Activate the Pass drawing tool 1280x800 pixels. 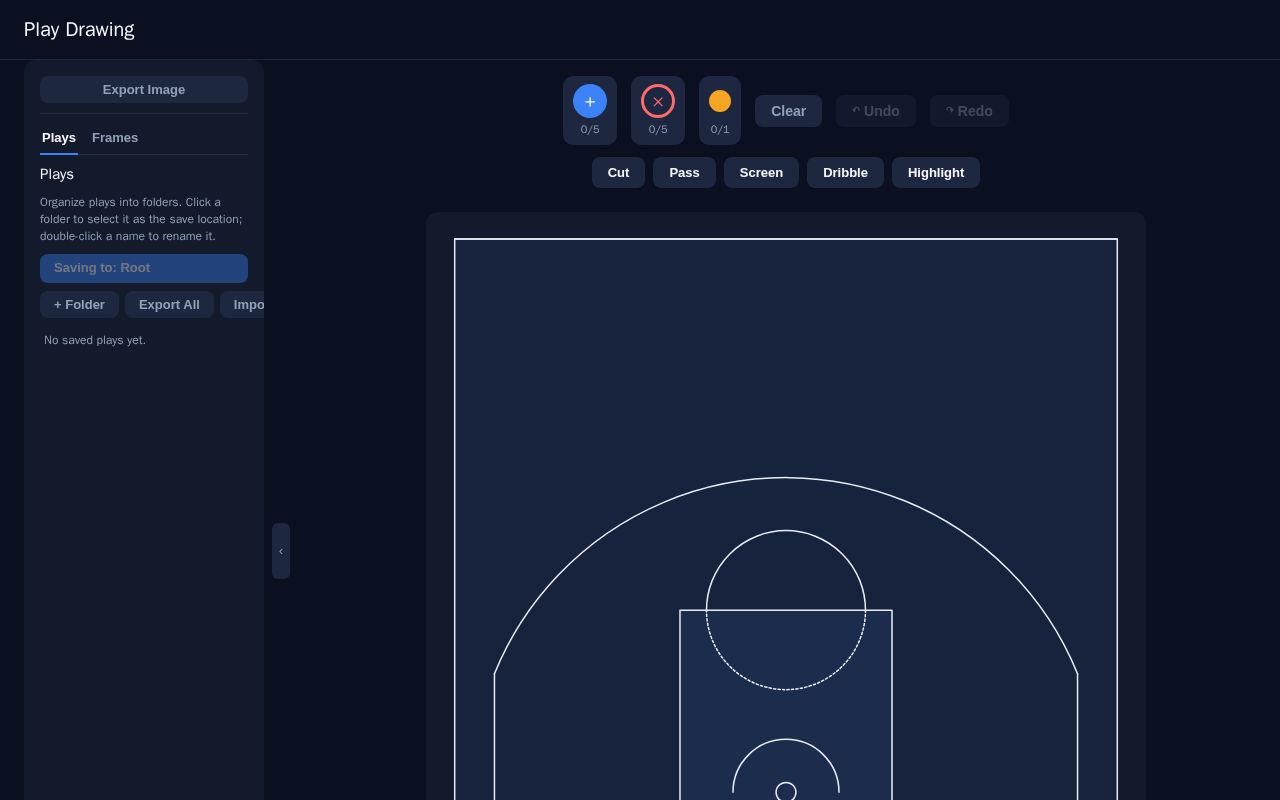[684, 172]
